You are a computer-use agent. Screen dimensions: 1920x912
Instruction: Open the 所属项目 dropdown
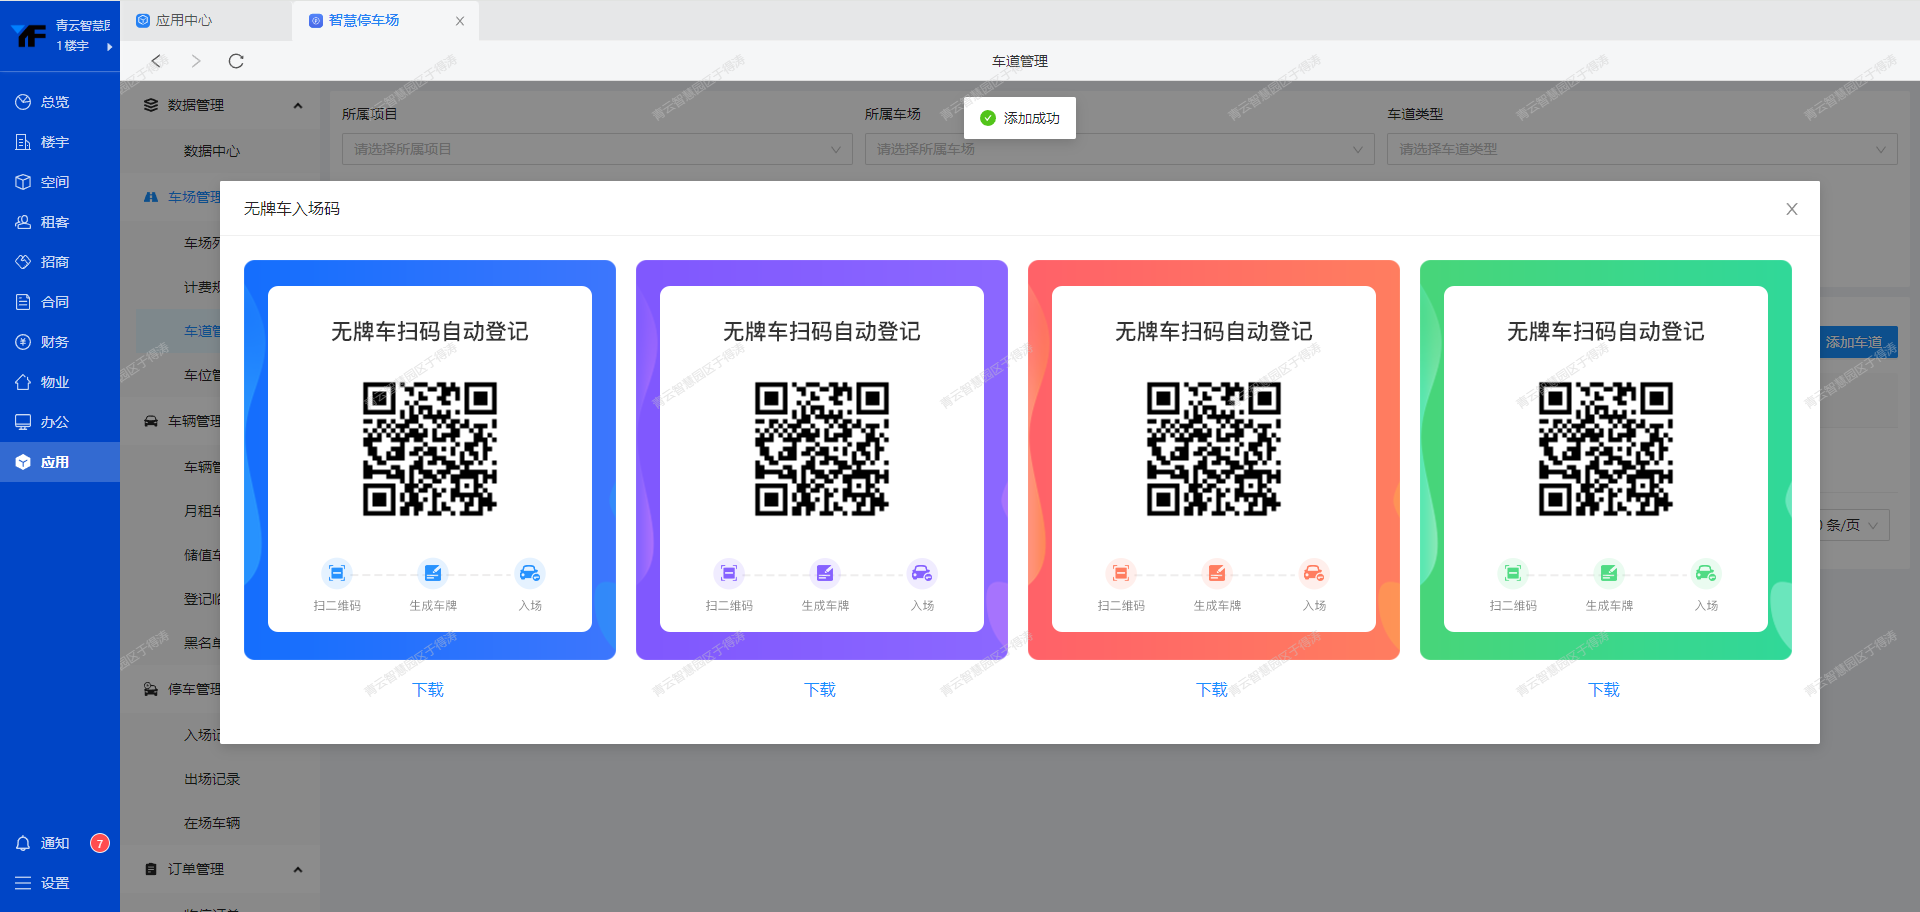coord(596,149)
